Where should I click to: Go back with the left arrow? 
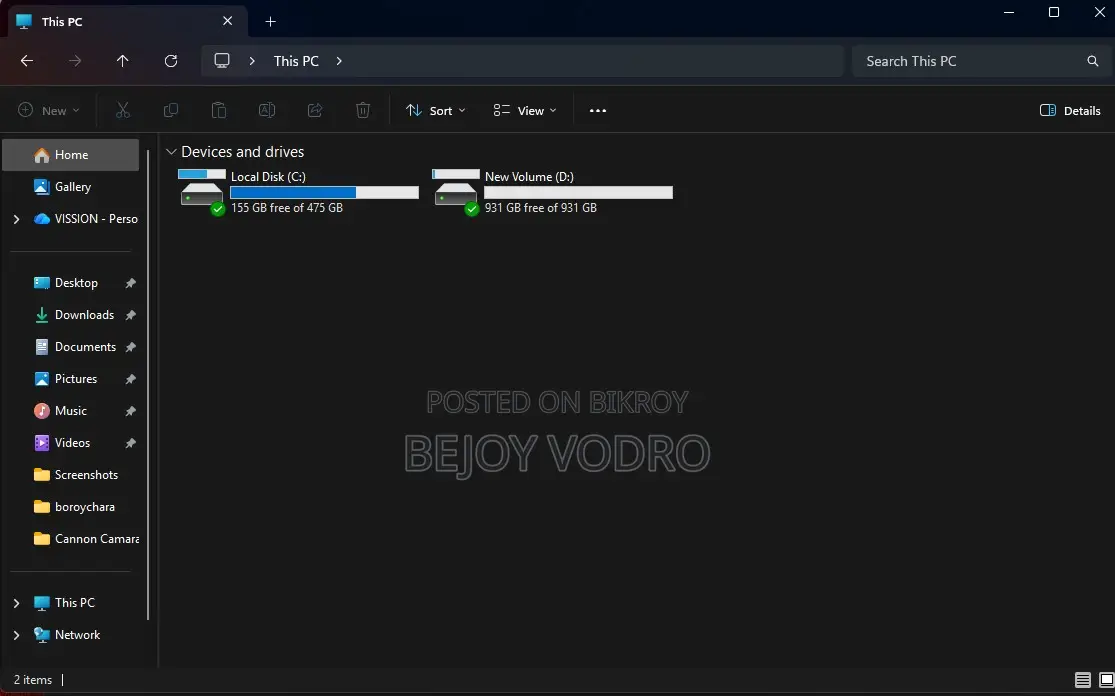pyautogui.click(x=27, y=61)
